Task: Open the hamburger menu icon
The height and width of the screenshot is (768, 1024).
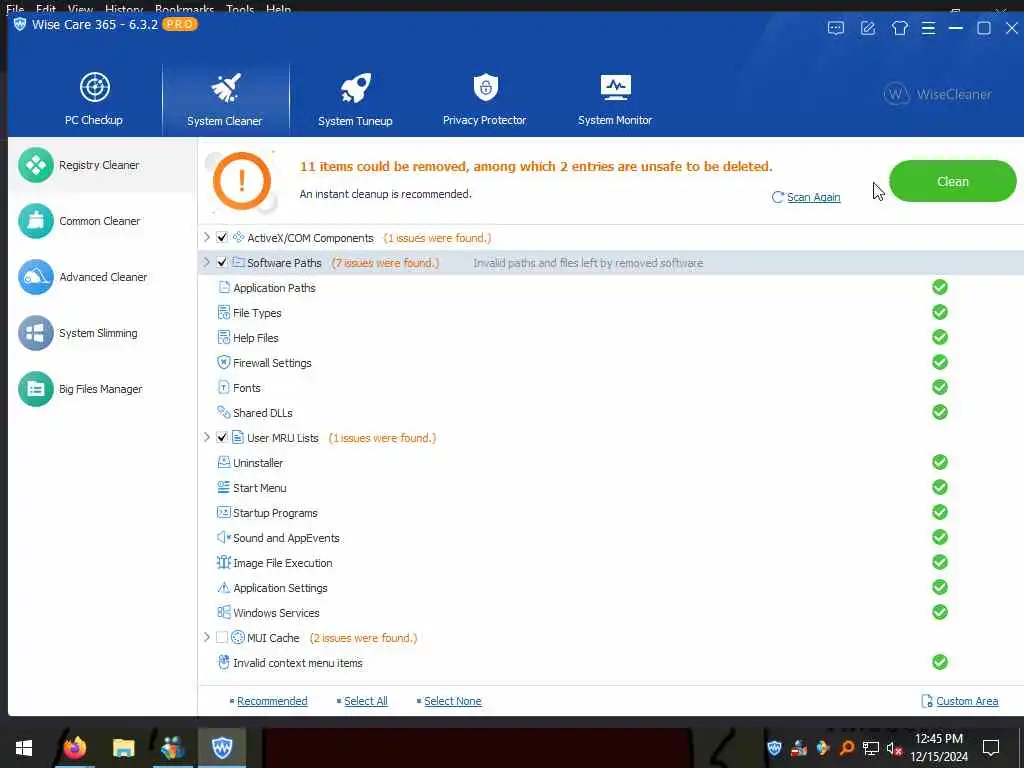Action: (929, 28)
